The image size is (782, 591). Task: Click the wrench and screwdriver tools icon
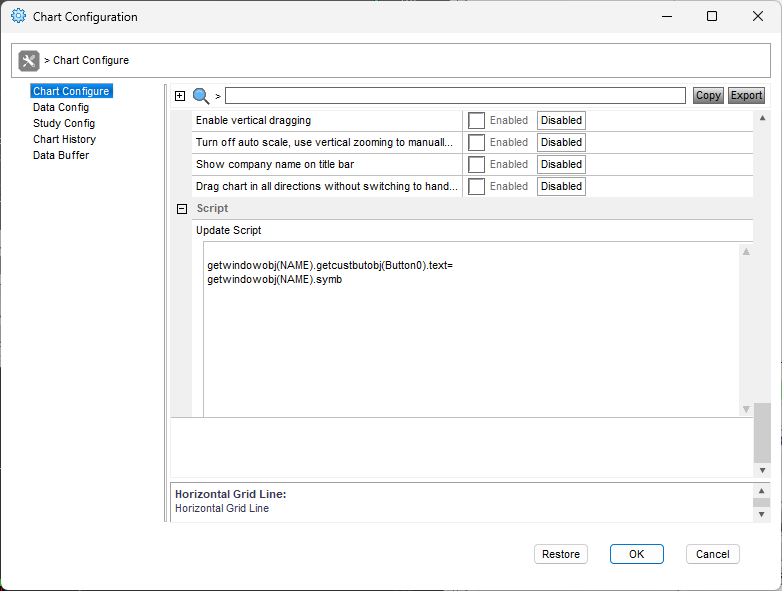[28, 61]
